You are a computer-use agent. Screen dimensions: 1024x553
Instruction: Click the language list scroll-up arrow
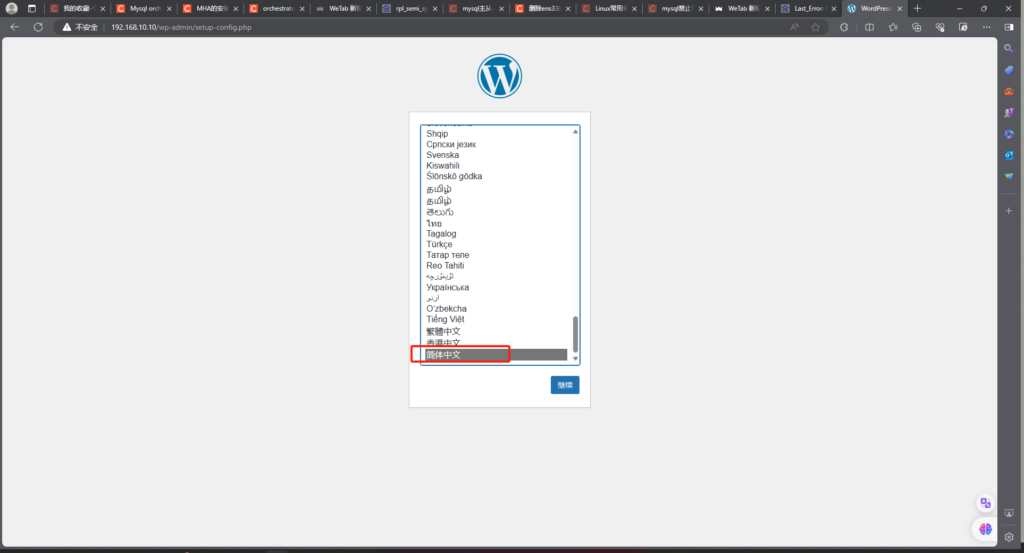[575, 132]
